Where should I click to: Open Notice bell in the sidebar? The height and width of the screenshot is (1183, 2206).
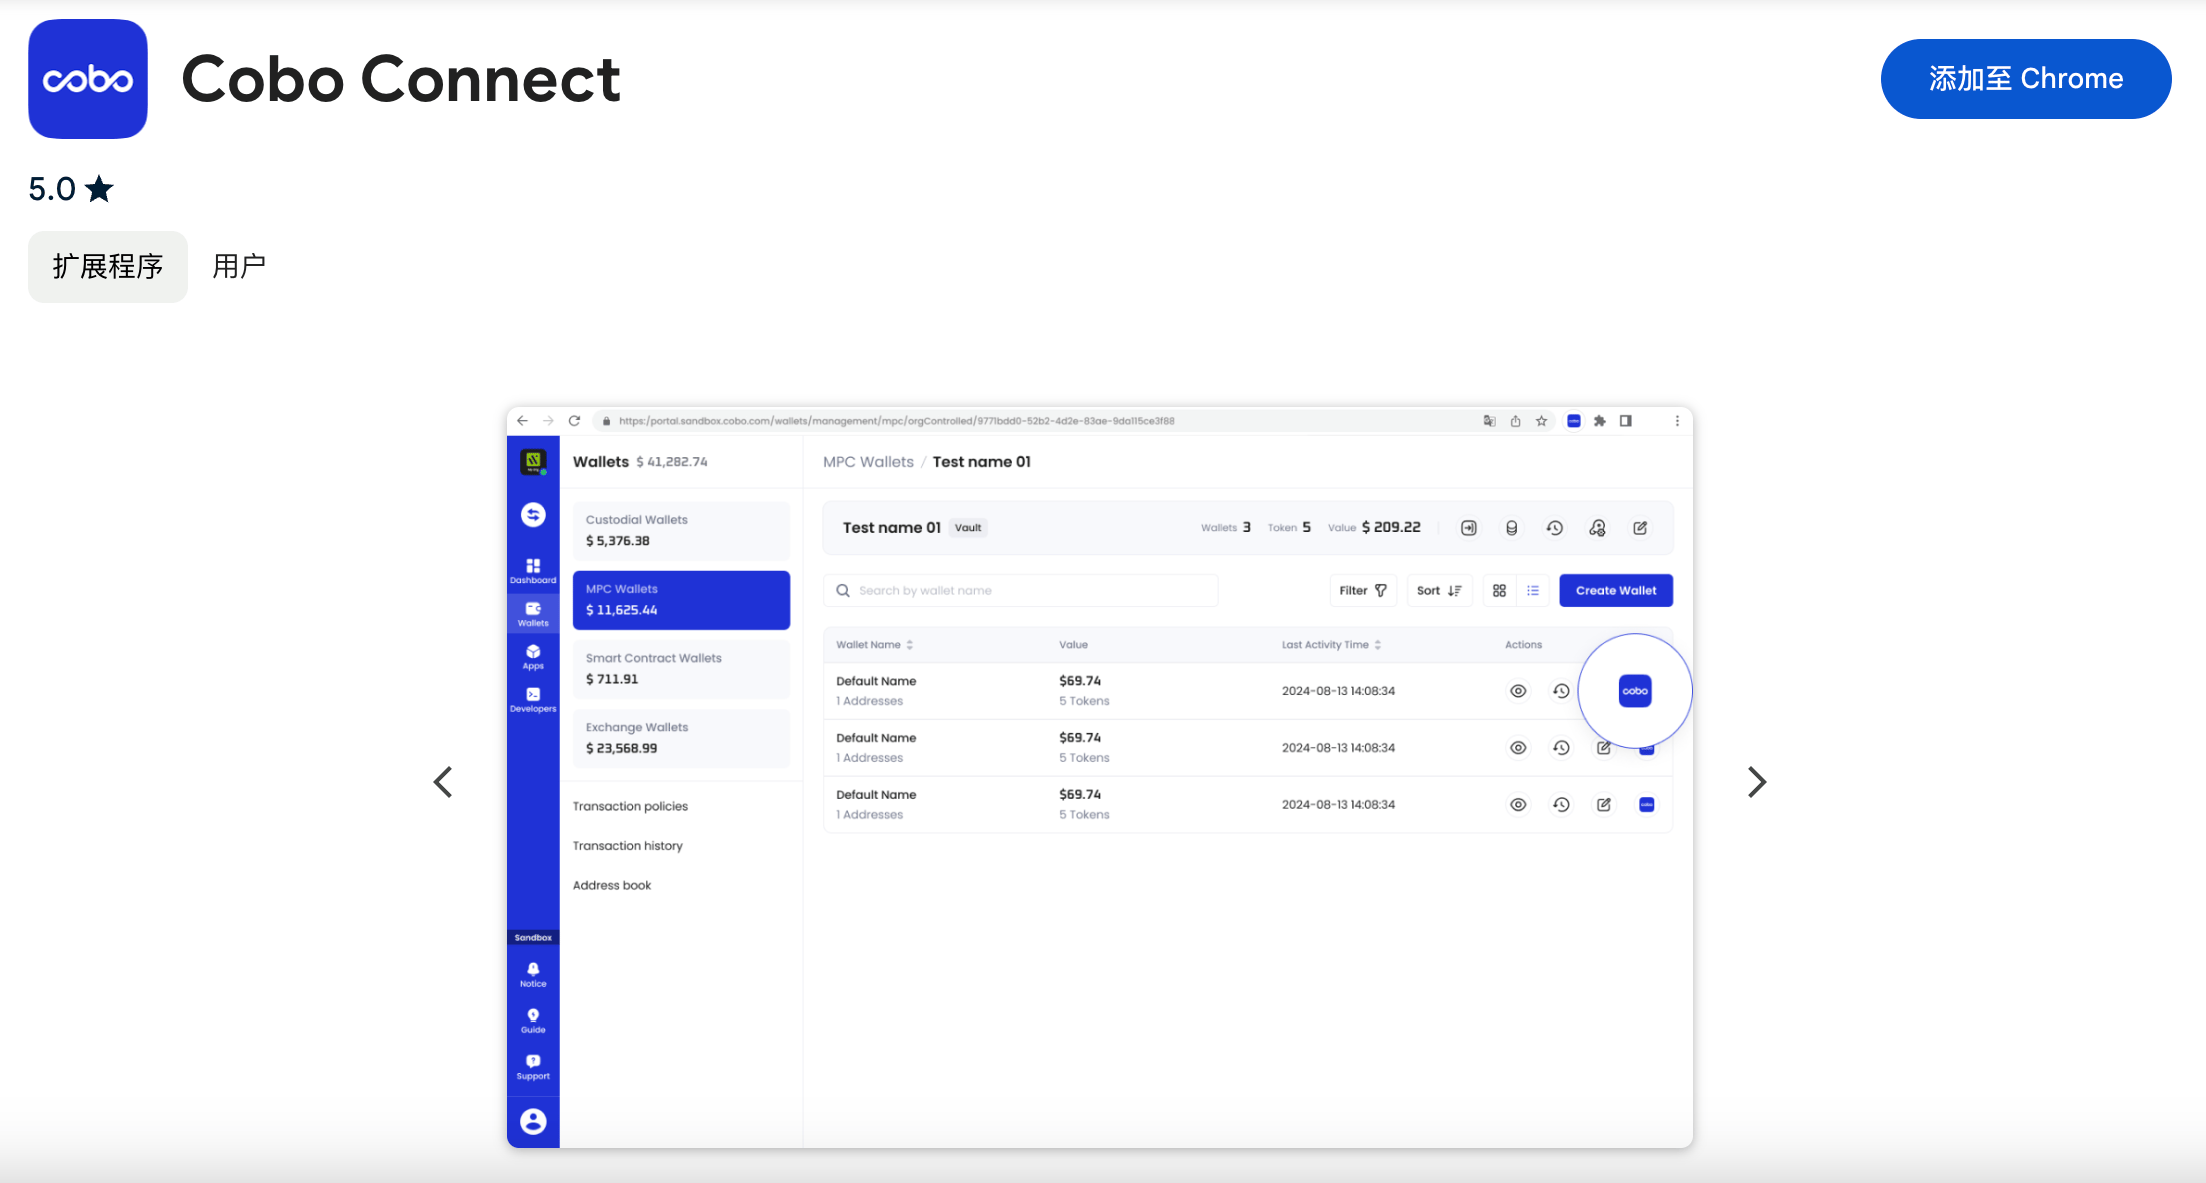click(x=533, y=975)
